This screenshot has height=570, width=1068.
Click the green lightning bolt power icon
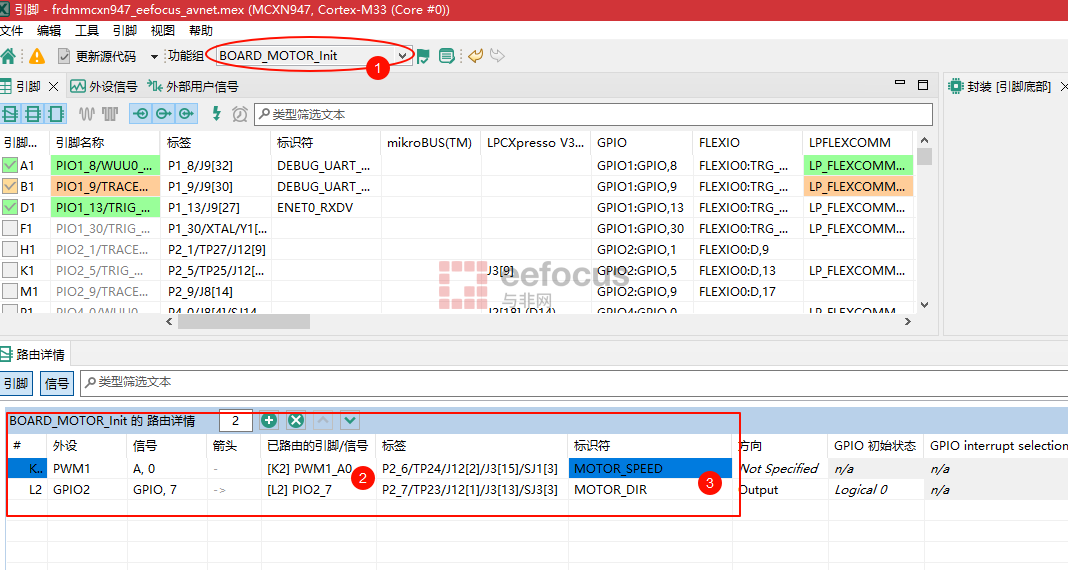[217, 114]
